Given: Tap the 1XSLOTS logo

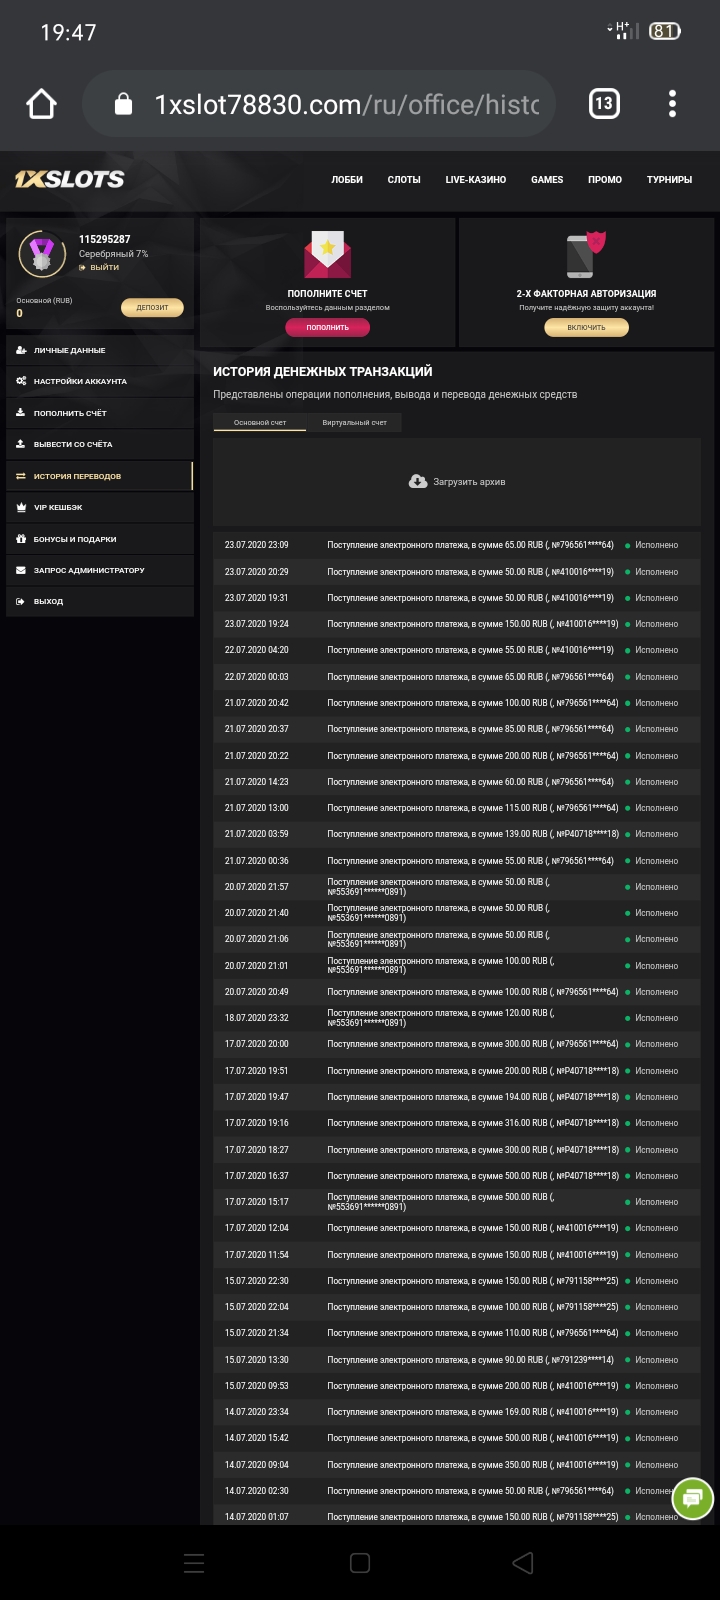Looking at the screenshot, I should (70, 180).
